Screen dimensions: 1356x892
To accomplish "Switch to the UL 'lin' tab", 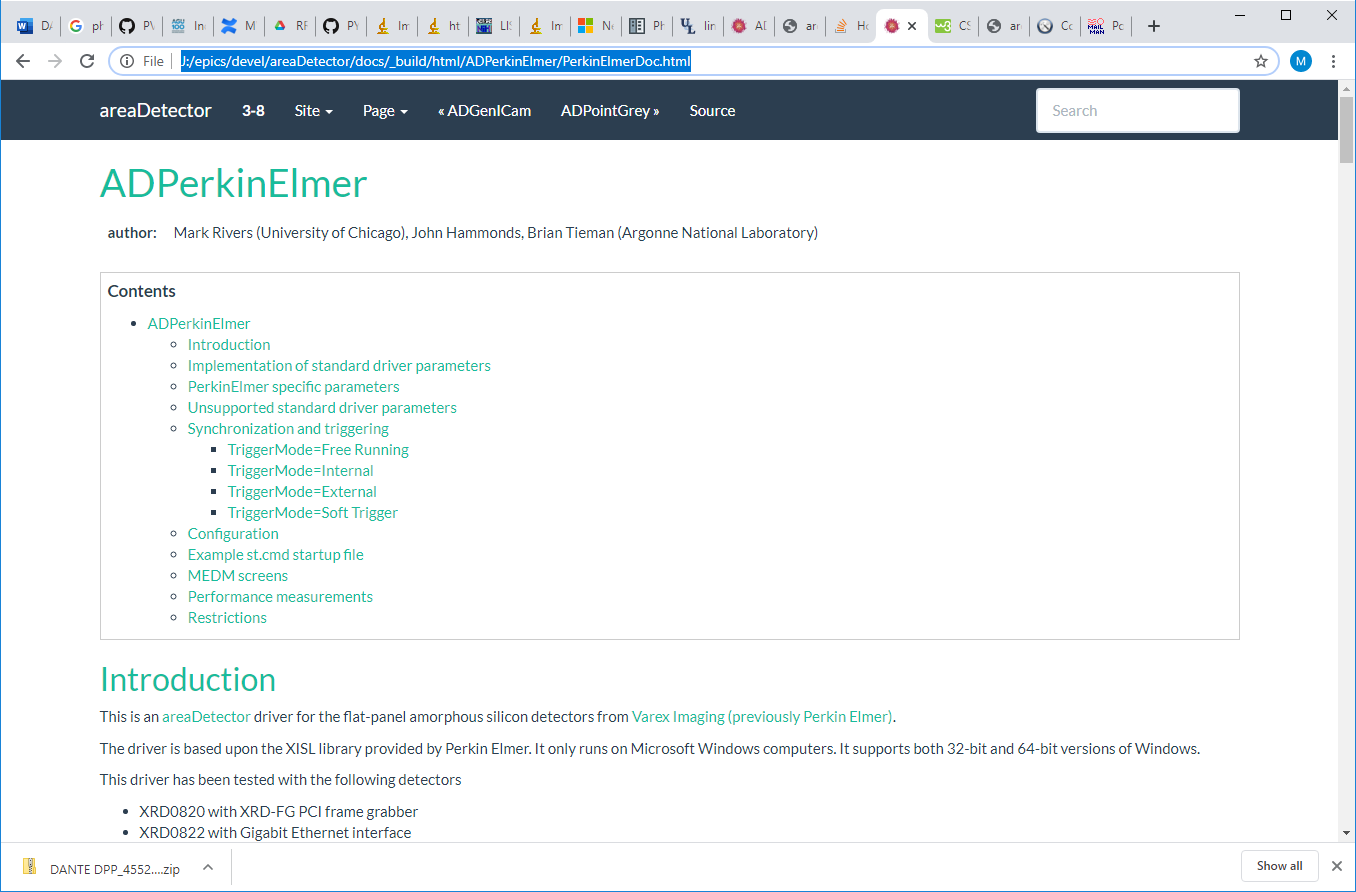I will click(697, 27).
